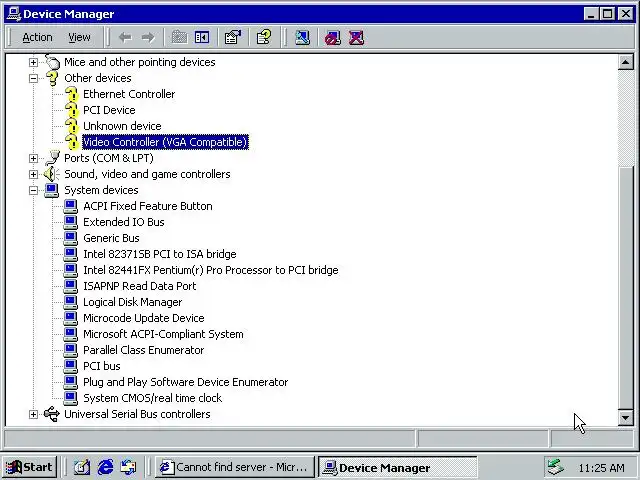Viewport: 640px width, 480px height.
Task: Open the Start menu
Action: coord(29,467)
